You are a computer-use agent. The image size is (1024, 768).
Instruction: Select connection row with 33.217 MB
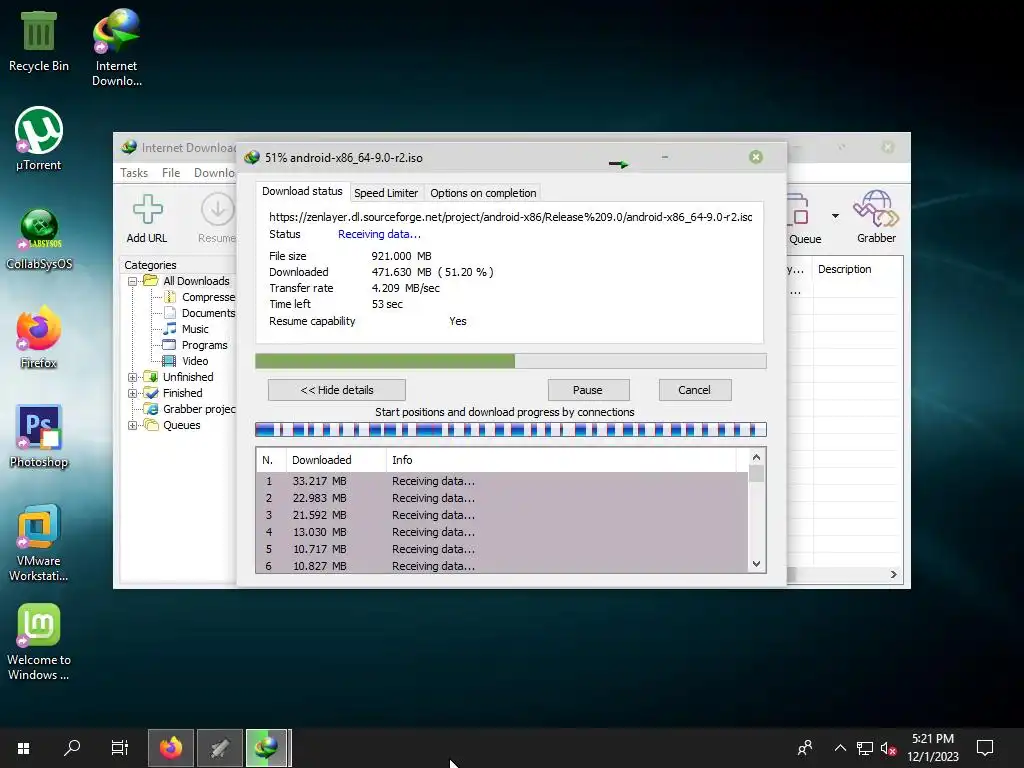point(502,481)
